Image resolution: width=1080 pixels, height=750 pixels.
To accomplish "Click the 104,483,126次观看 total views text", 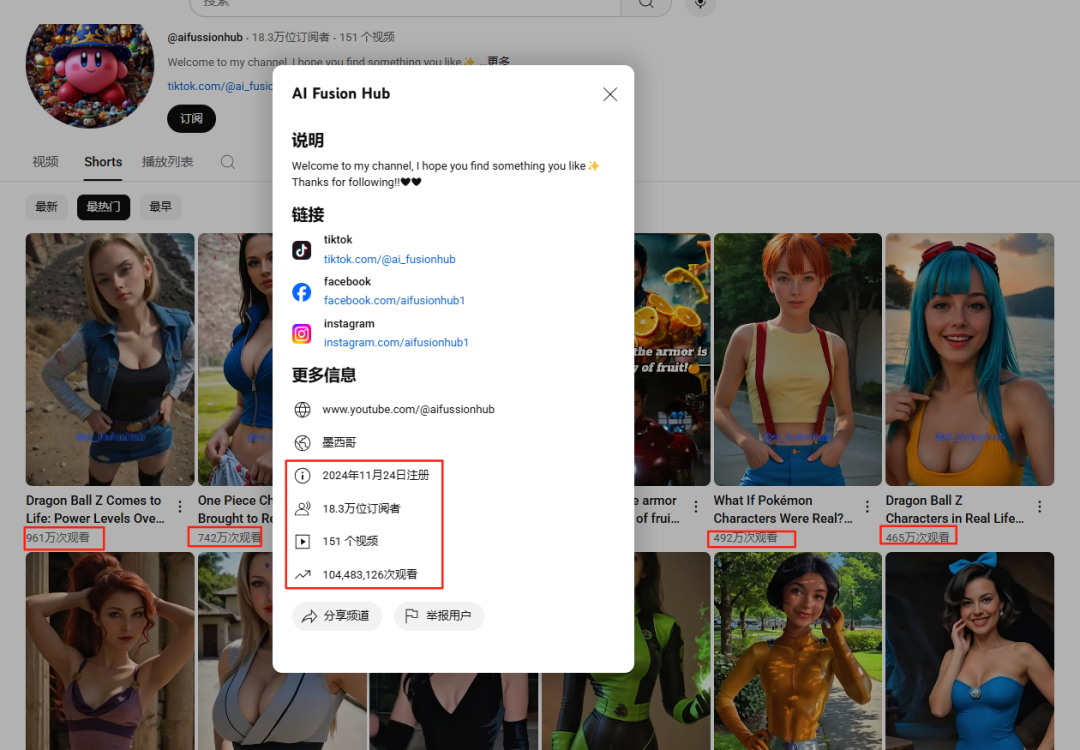I will 370,574.
